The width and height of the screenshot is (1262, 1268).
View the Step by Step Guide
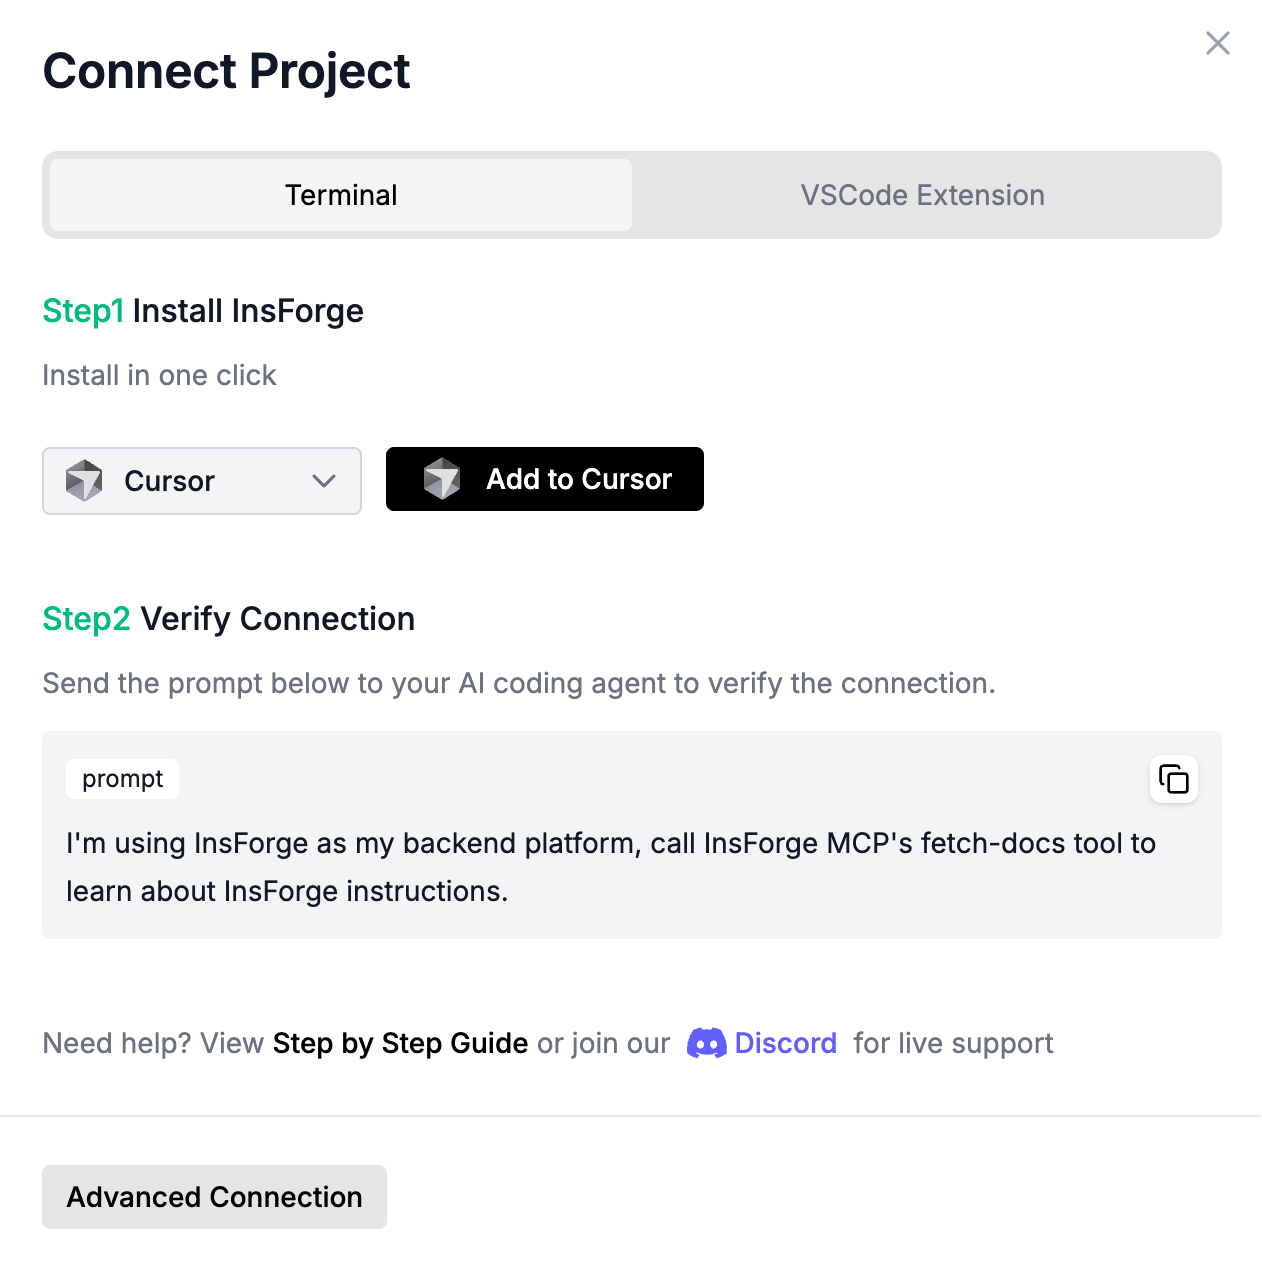point(399,1043)
